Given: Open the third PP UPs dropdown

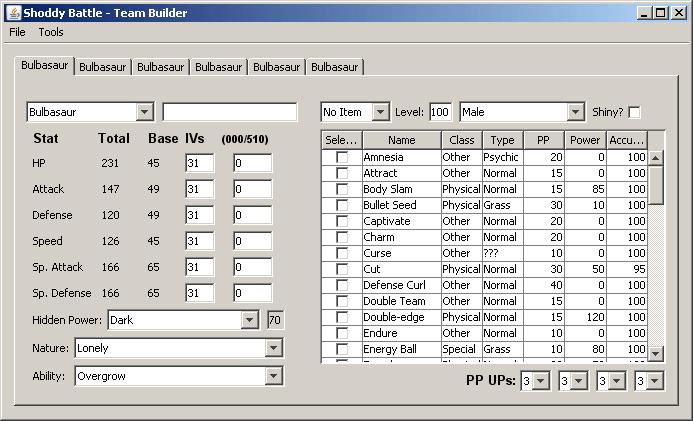Looking at the screenshot, I should 611,381.
